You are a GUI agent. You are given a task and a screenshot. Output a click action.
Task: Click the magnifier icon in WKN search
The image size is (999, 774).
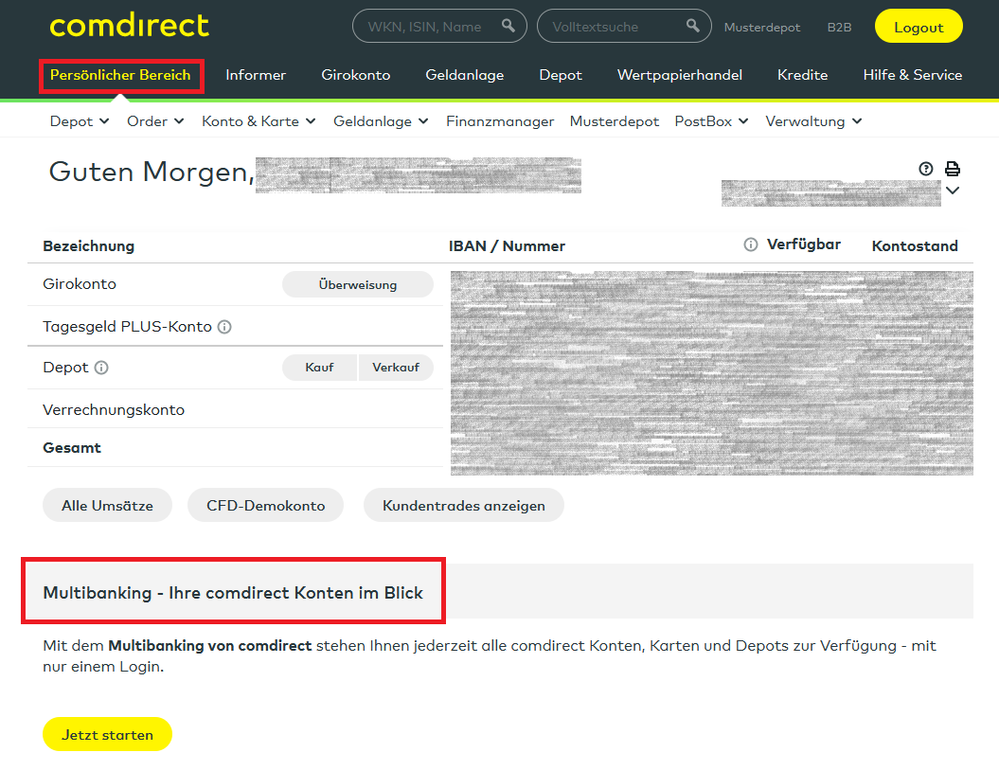click(x=509, y=26)
